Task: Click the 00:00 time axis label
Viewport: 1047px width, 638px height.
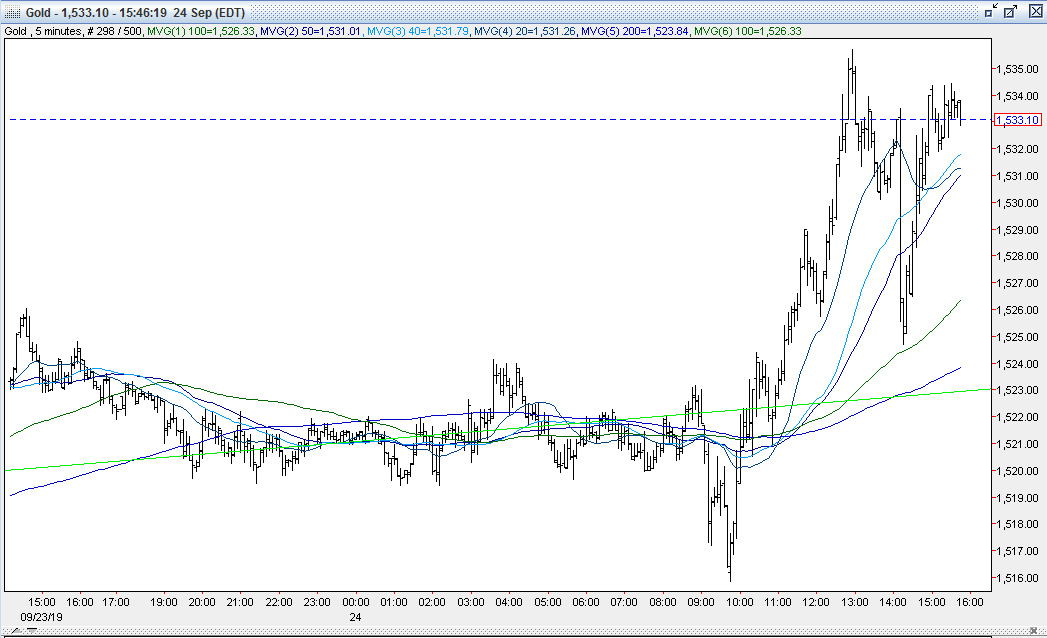Action: point(355,602)
